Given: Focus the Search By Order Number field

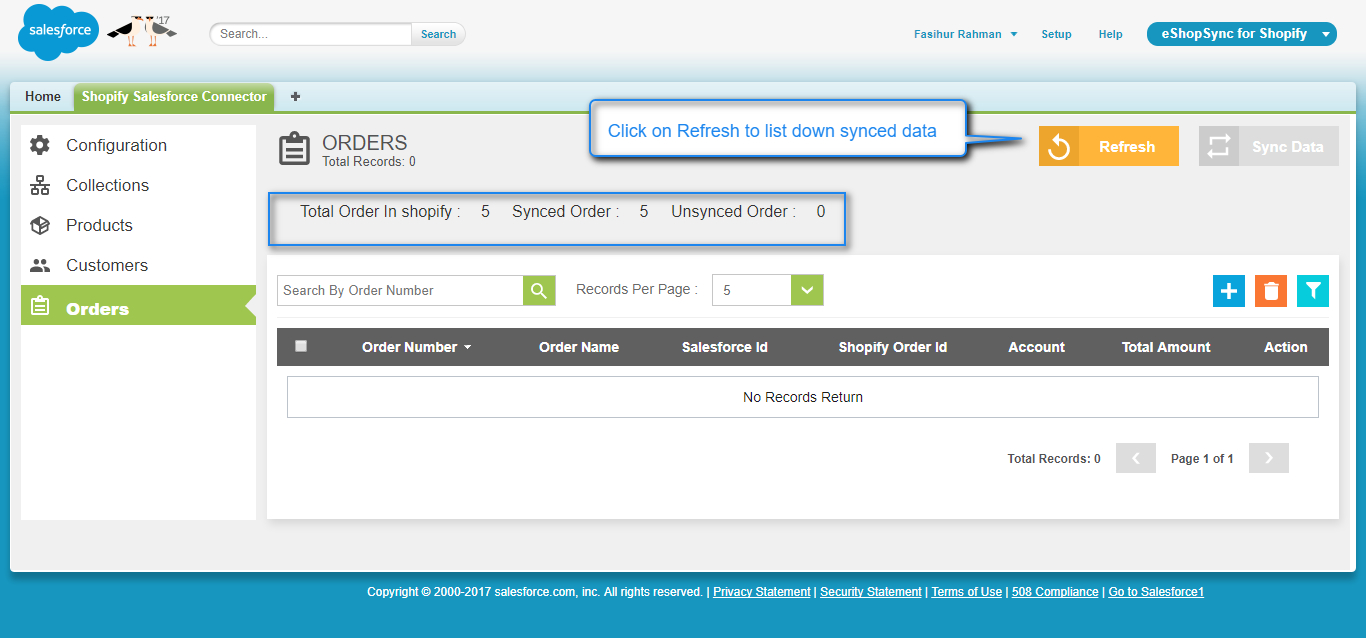Looking at the screenshot, I should (x=400, y=290).
